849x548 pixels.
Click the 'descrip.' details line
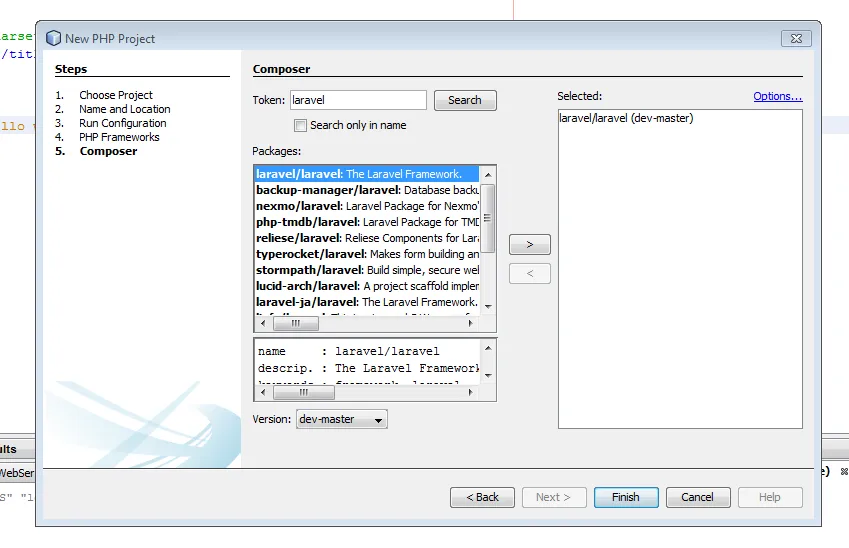(368, 368)
